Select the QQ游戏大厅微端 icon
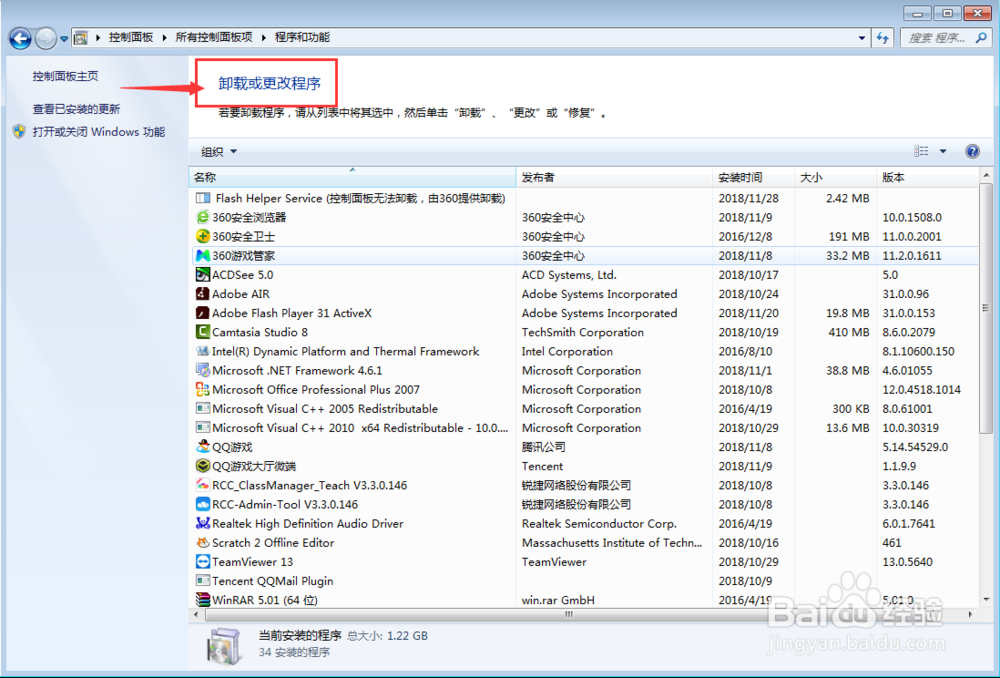 pyautogui.click(x=203, y=466)
